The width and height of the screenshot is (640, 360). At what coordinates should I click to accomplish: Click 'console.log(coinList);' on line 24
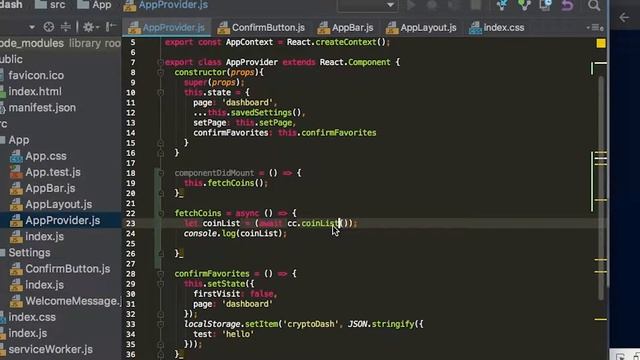pyautogui.click(x=235, y=233)
